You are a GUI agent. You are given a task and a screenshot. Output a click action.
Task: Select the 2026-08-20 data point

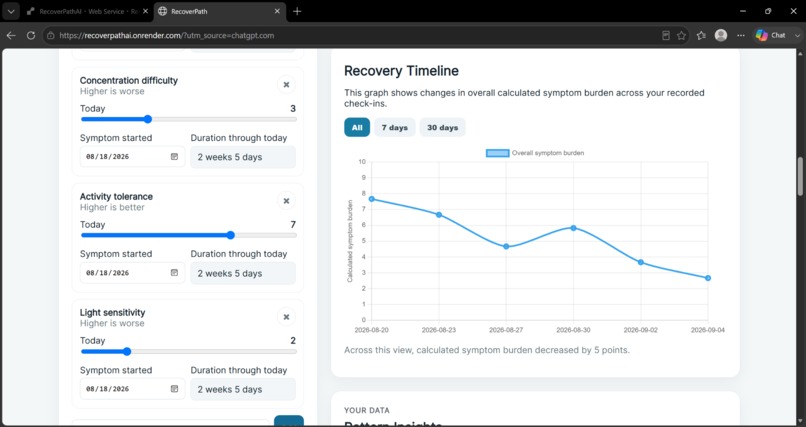(372, 199)
